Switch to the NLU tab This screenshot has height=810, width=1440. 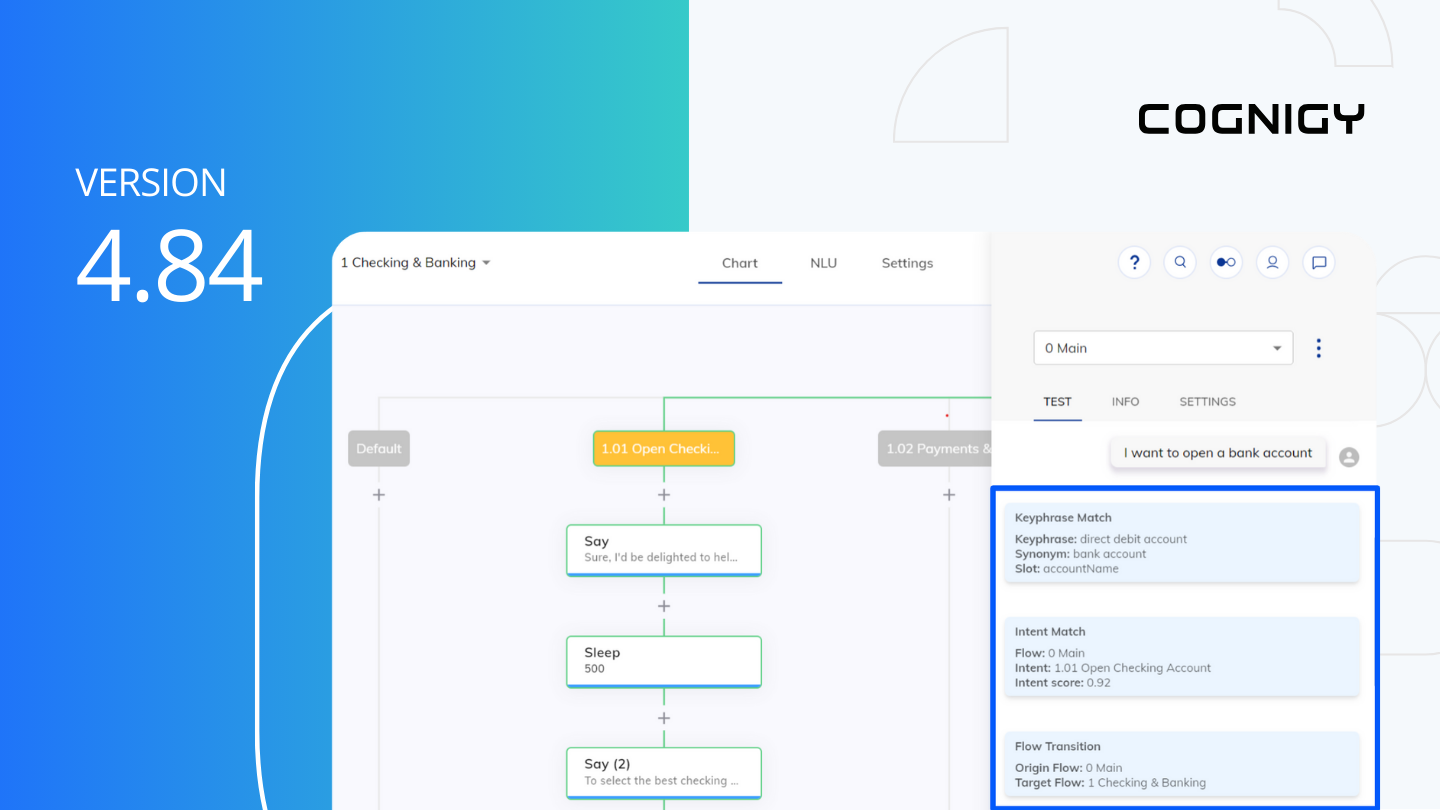pyautogui.click(x=823, y=262)
